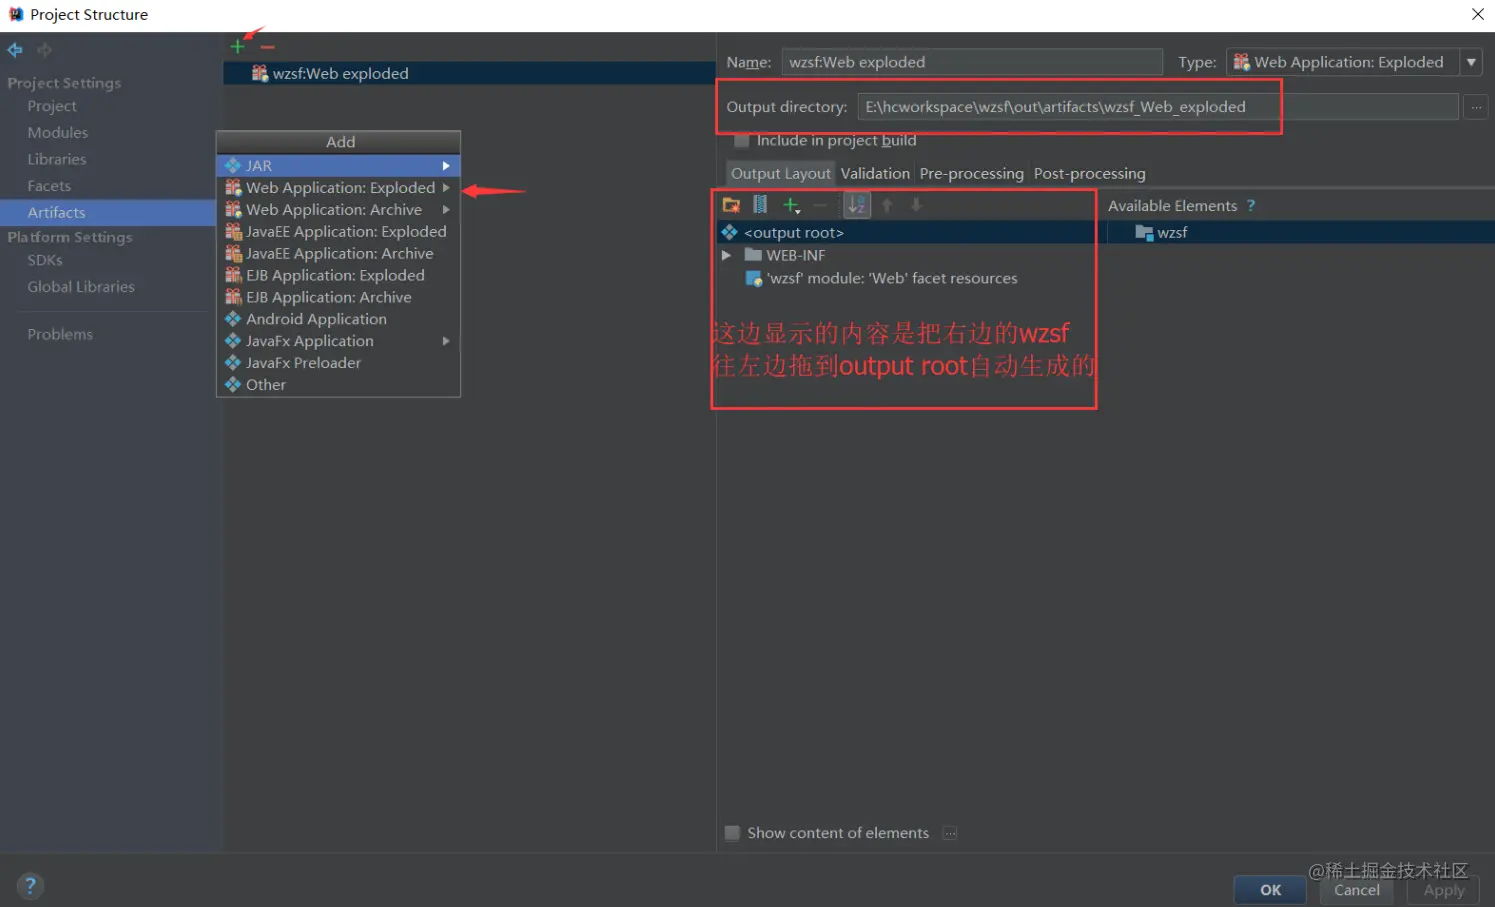Choose Web Application: Exploded menu entry
The height and width of the screenshot is (907, 1495).
[x=338, y=188]
